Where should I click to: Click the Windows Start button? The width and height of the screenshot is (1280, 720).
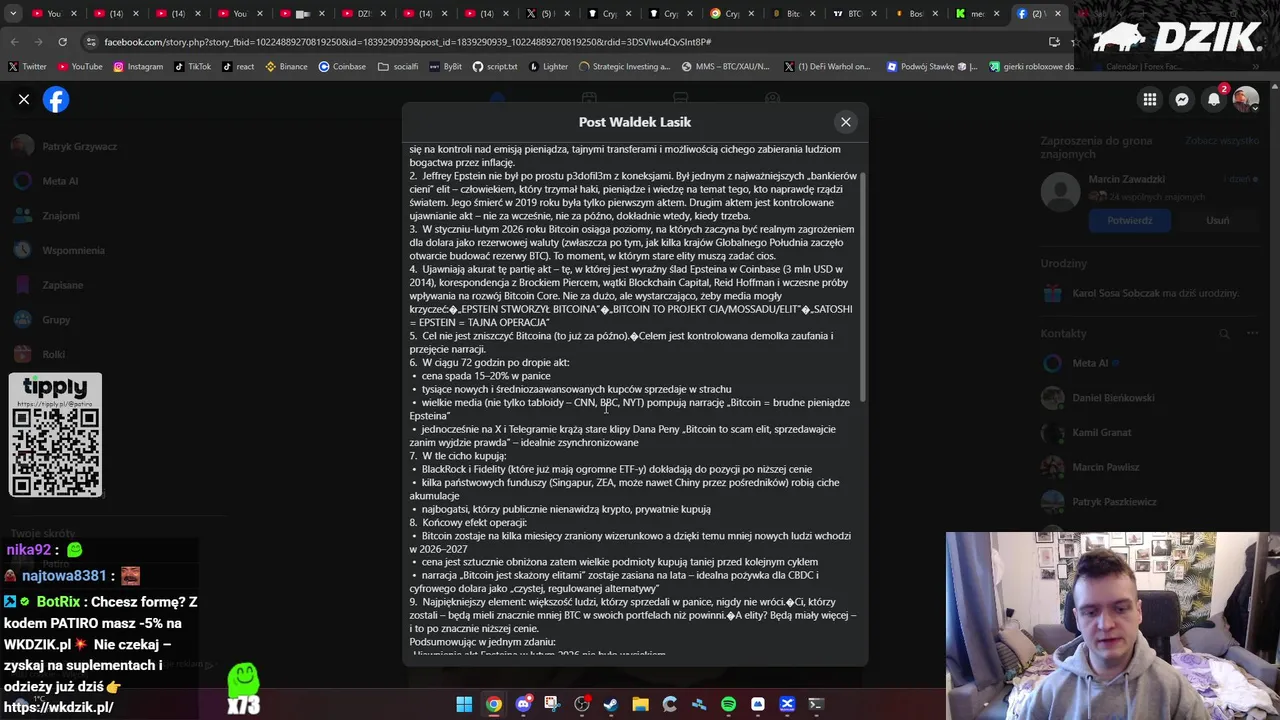[x=464, y=704]
